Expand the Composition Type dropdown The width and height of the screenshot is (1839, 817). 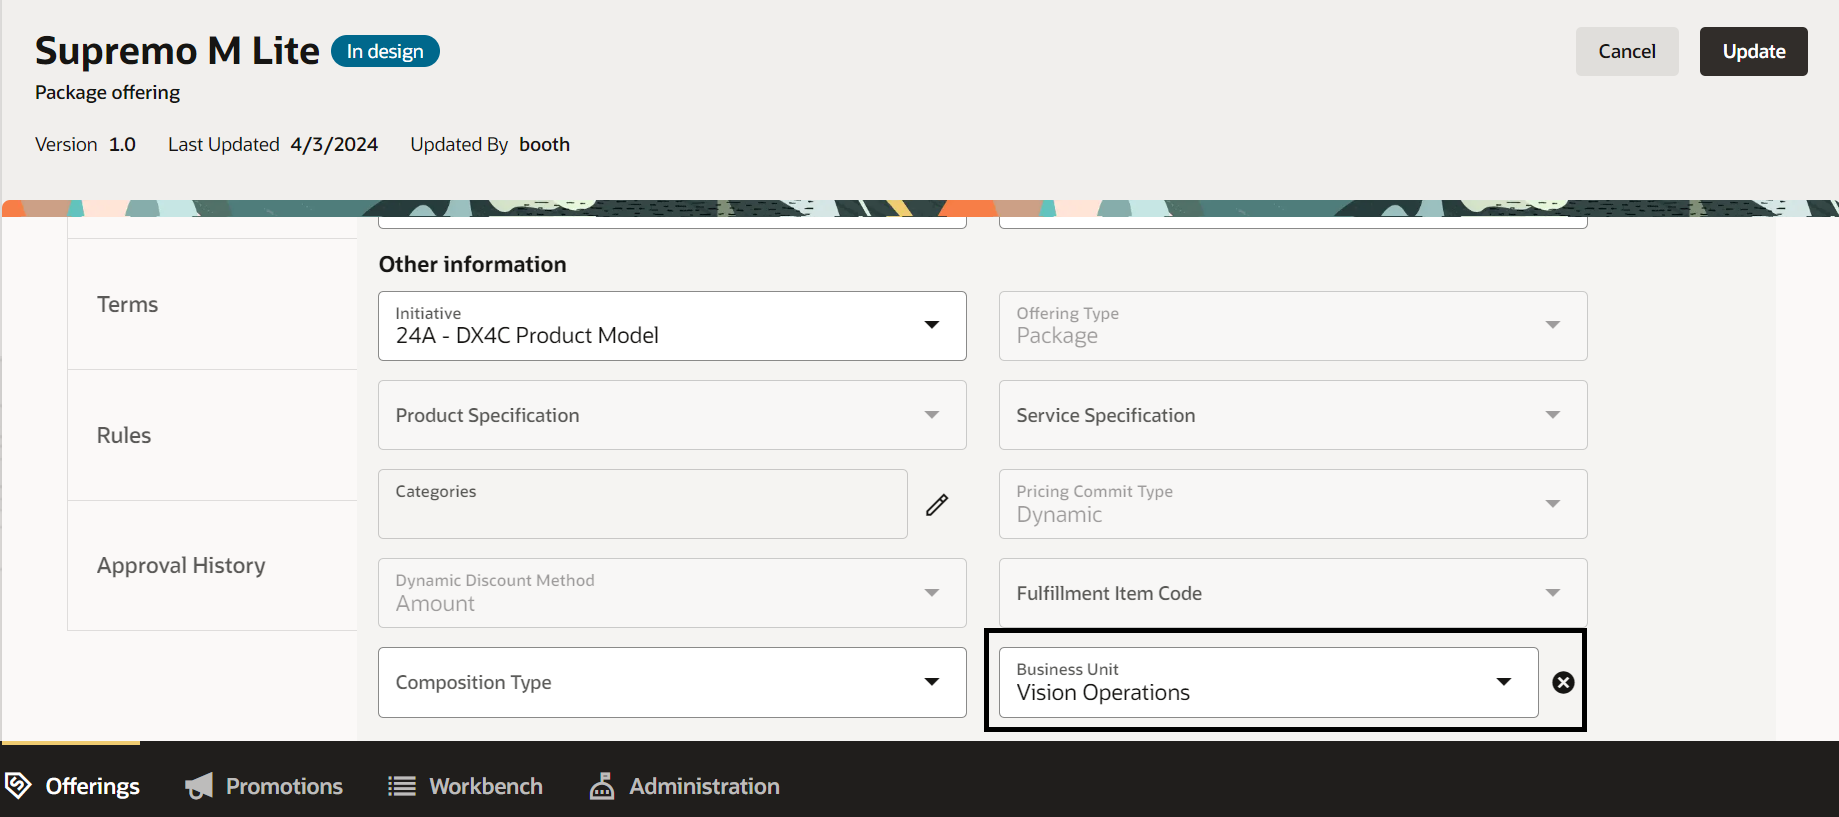click(x=932, y=682)
